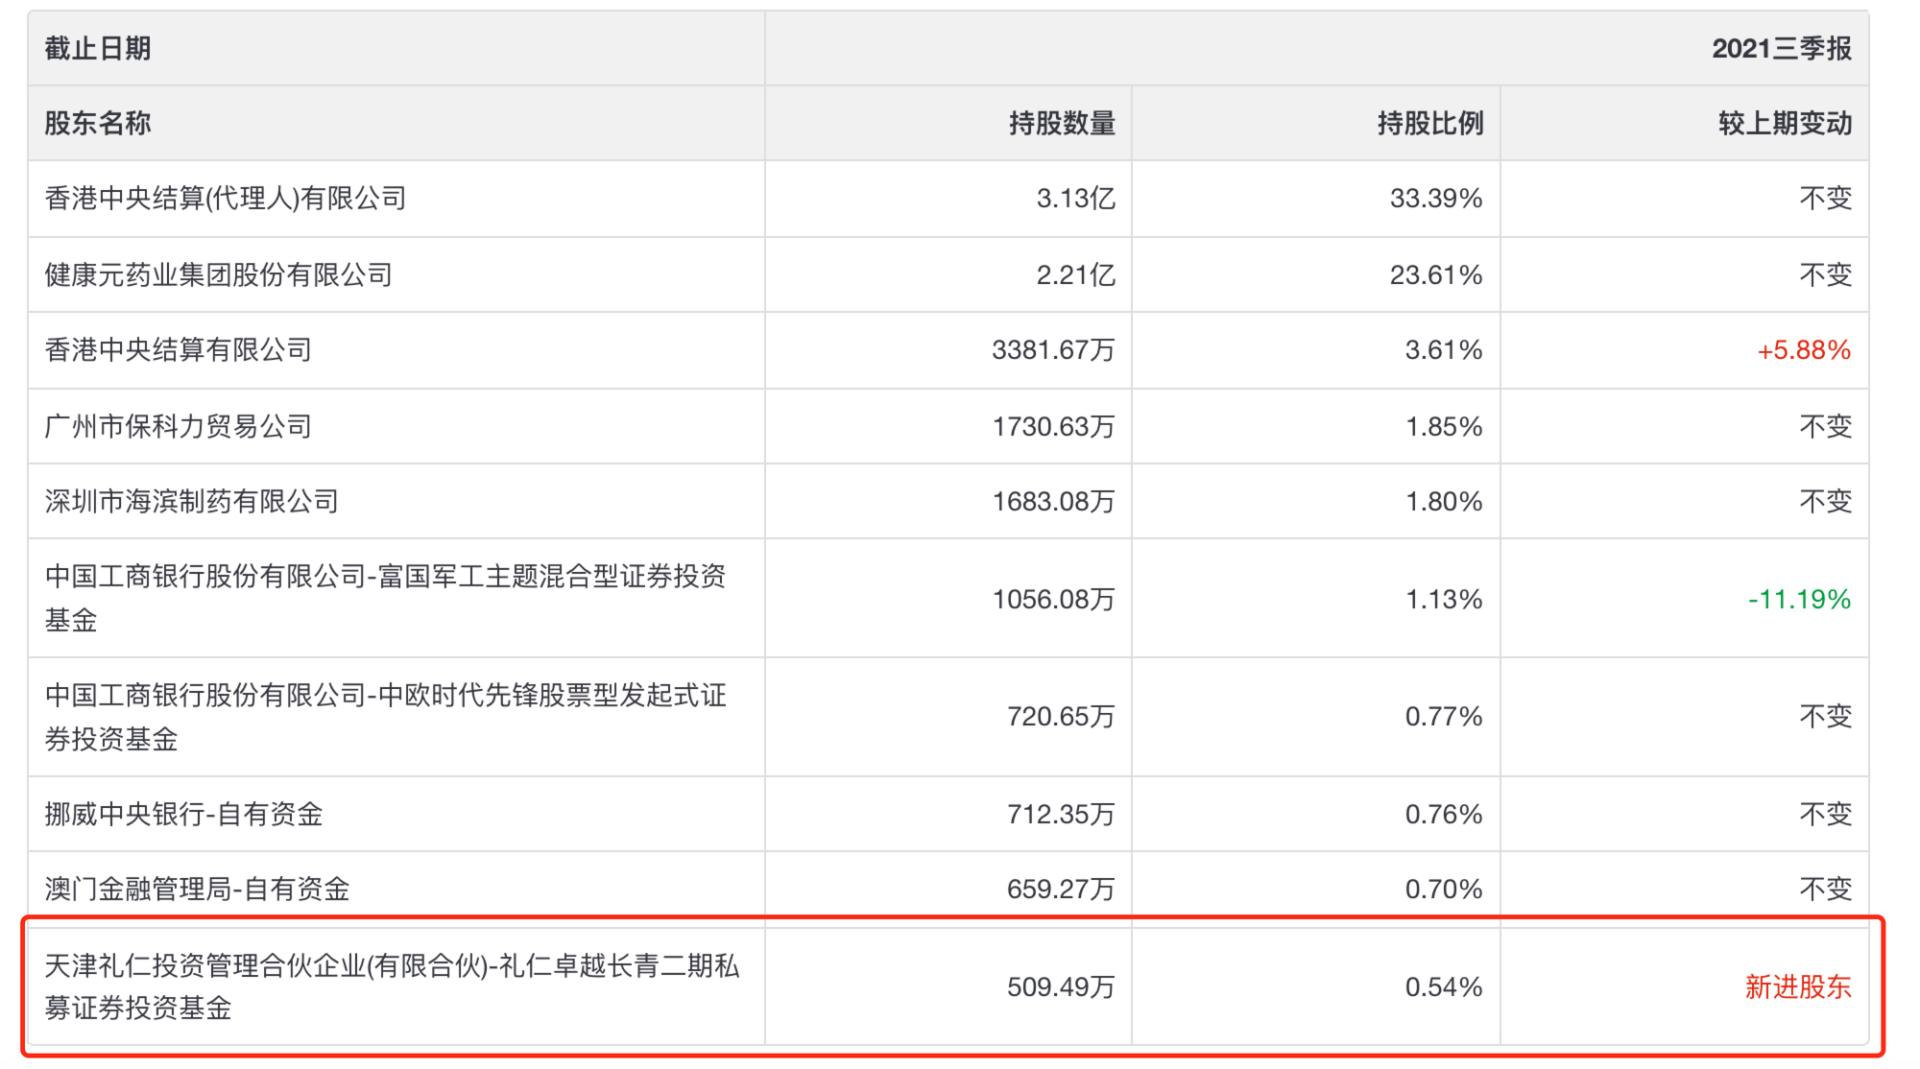Screen dimensions: 1920x1069
Task: Click the 富国军工主题混合型证券投资基金 shareholder entry
Action: (x=385, y=597)
